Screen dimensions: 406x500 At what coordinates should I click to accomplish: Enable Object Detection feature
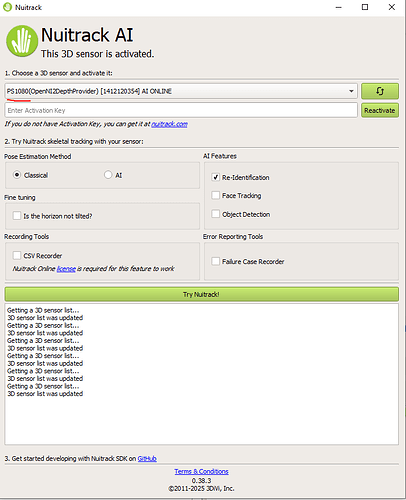point(216,214)
